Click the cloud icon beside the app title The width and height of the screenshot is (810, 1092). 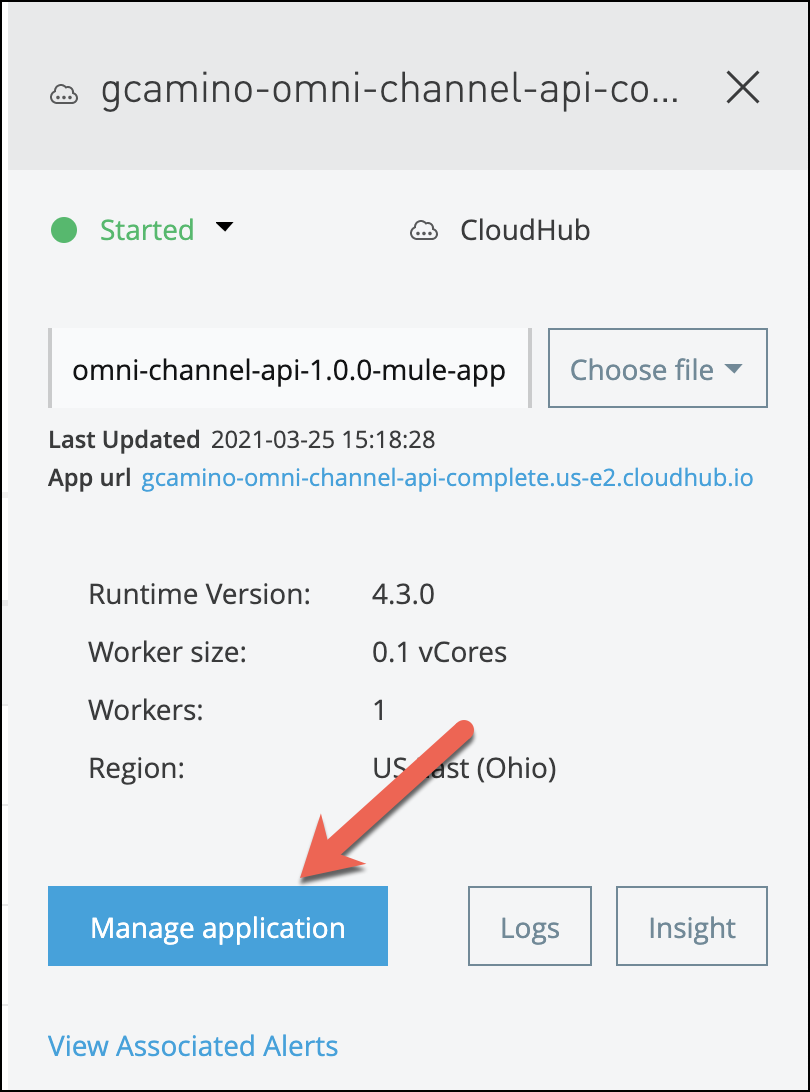[x=64, y=93]
